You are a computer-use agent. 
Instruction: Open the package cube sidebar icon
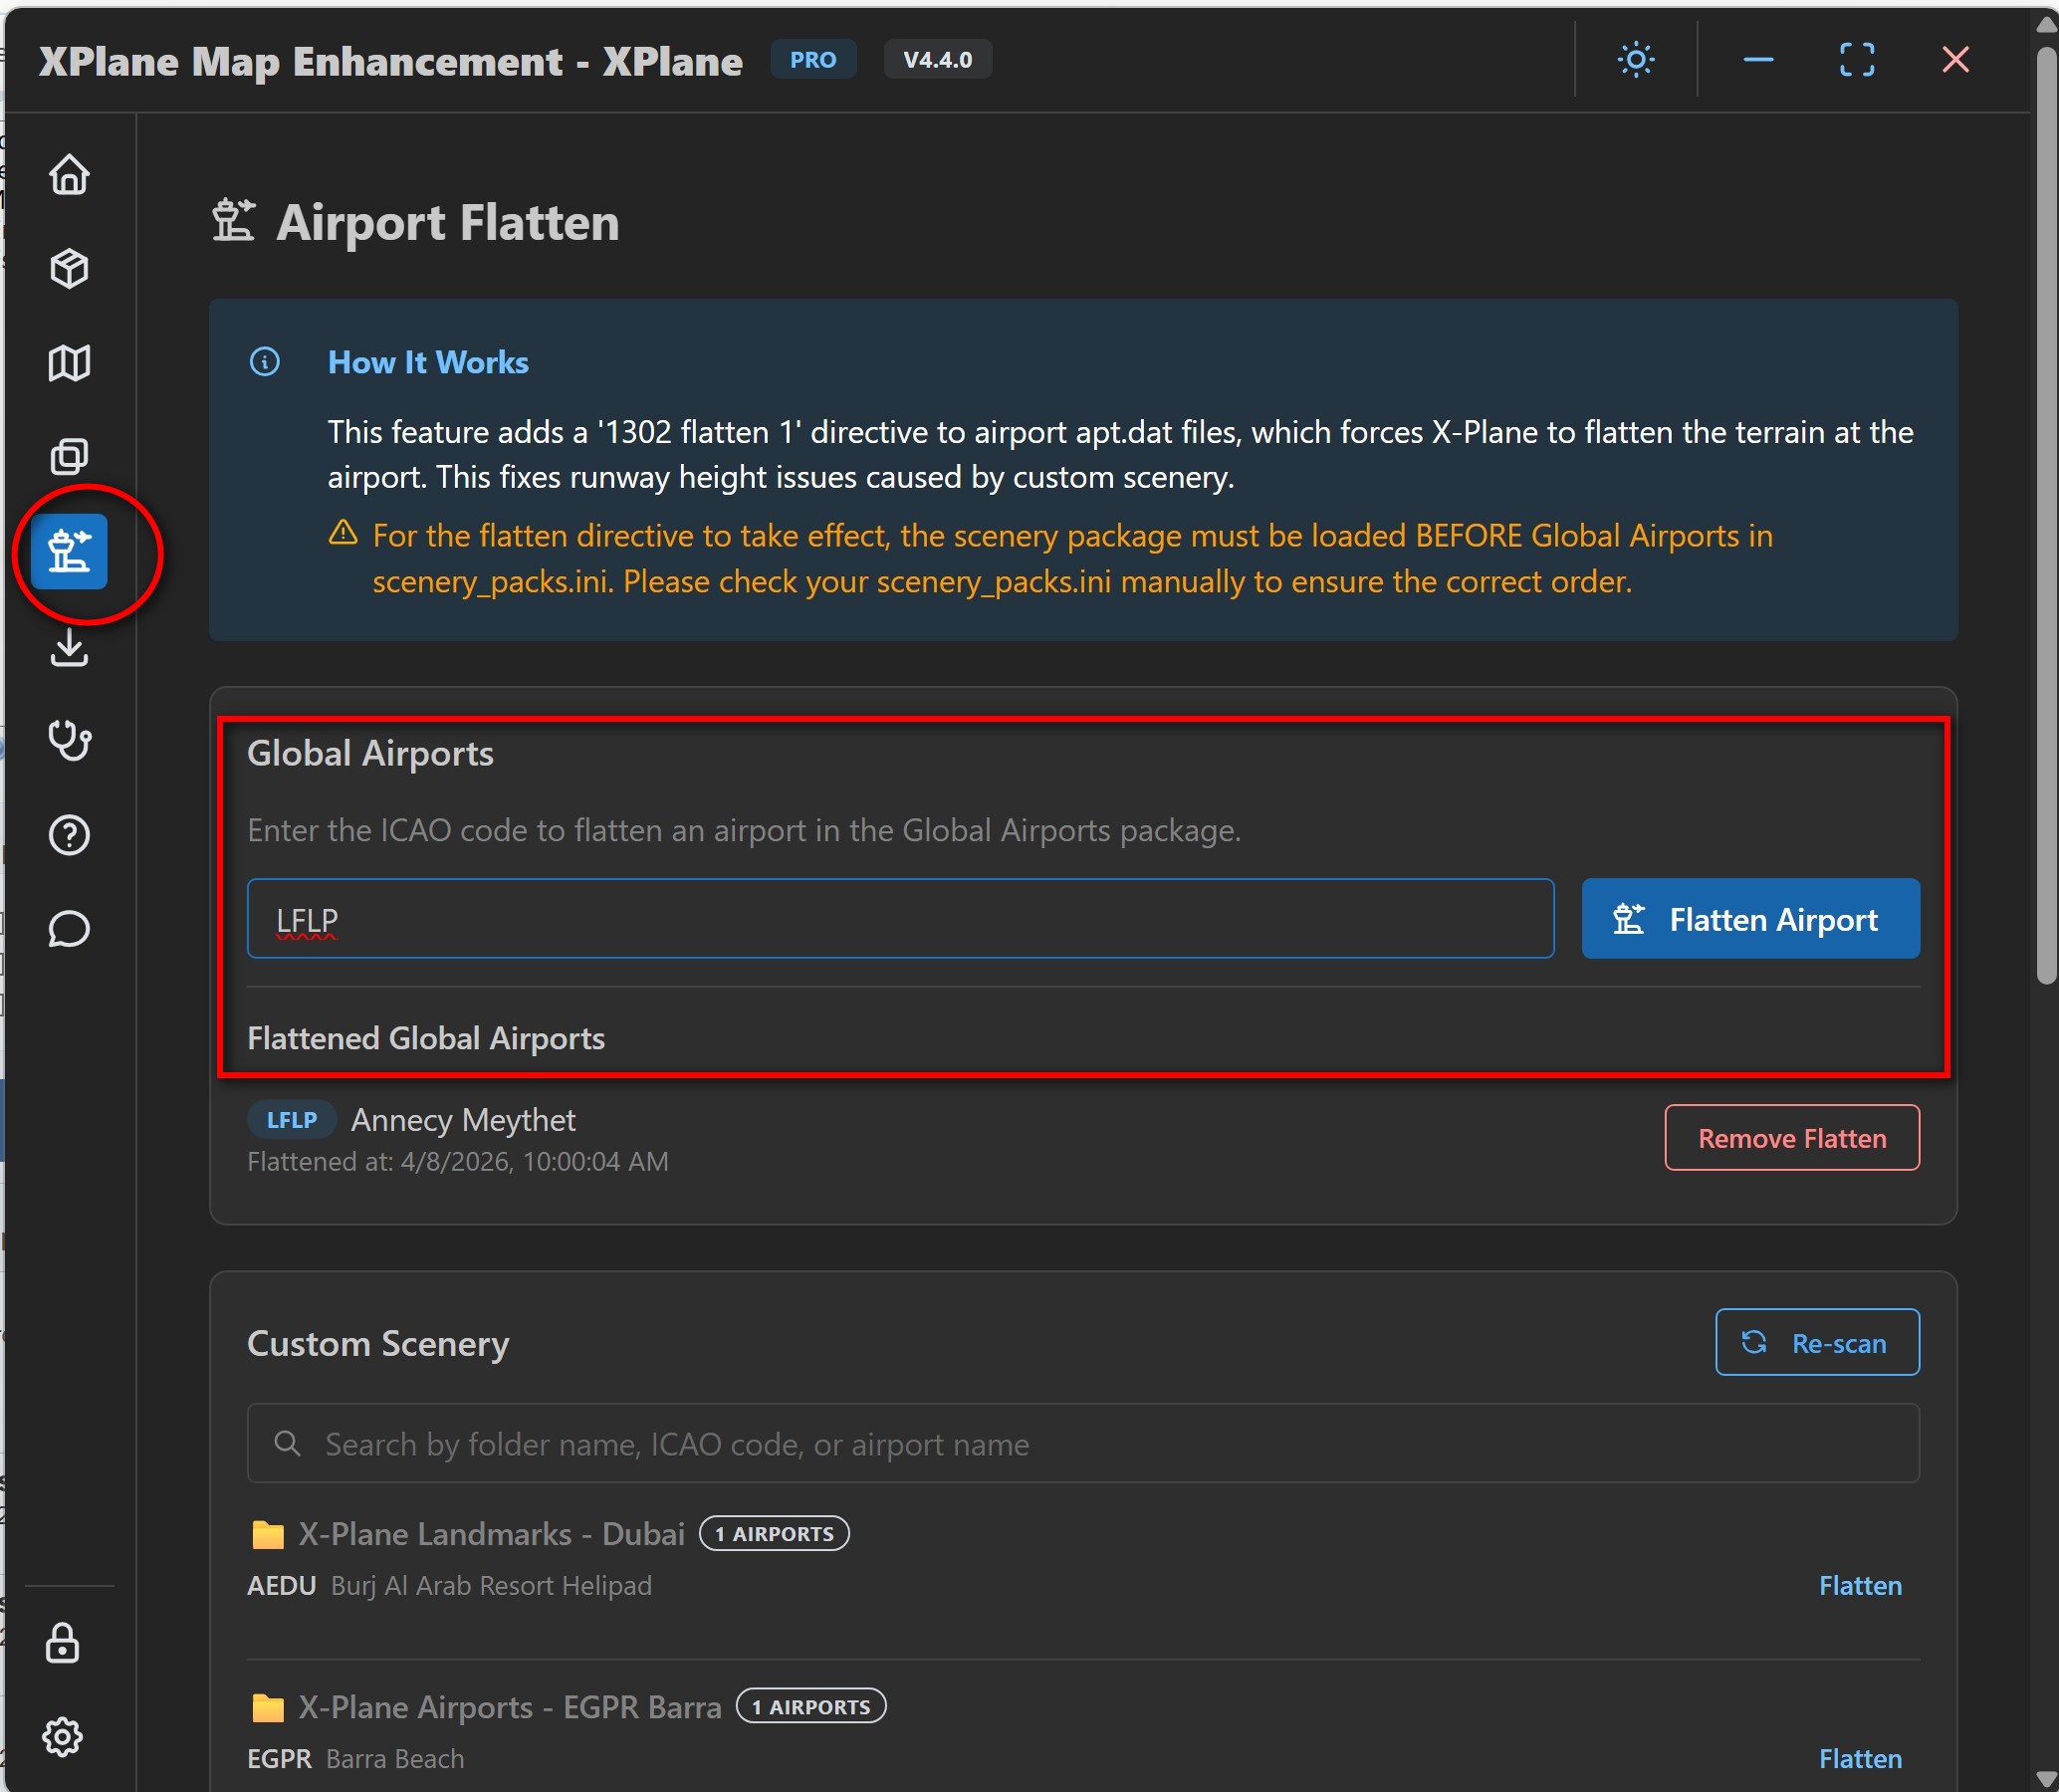pos(69,269)
